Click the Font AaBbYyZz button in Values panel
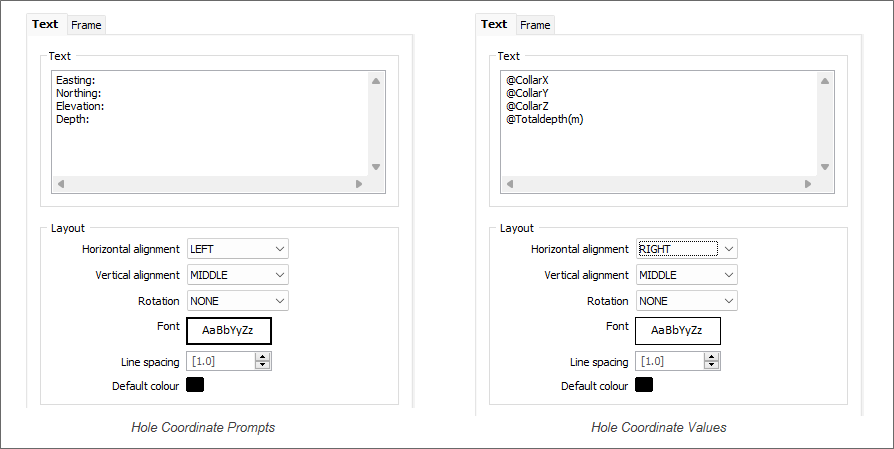The height and width of the screenshot is (449, 894). pos(678,330)
